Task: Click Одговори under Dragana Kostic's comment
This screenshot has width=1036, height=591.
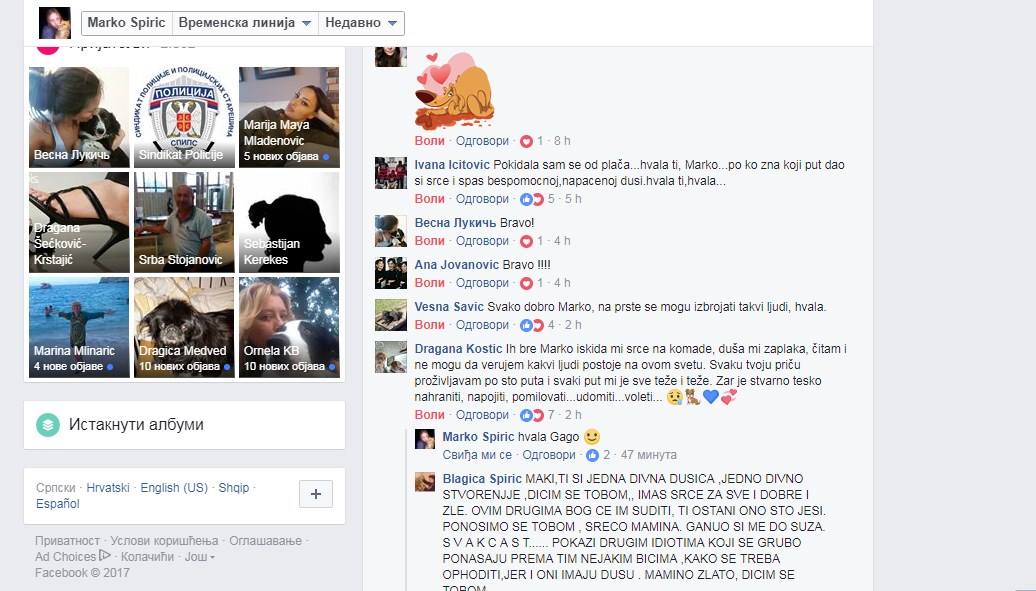Action: click(x=482, y=415)
